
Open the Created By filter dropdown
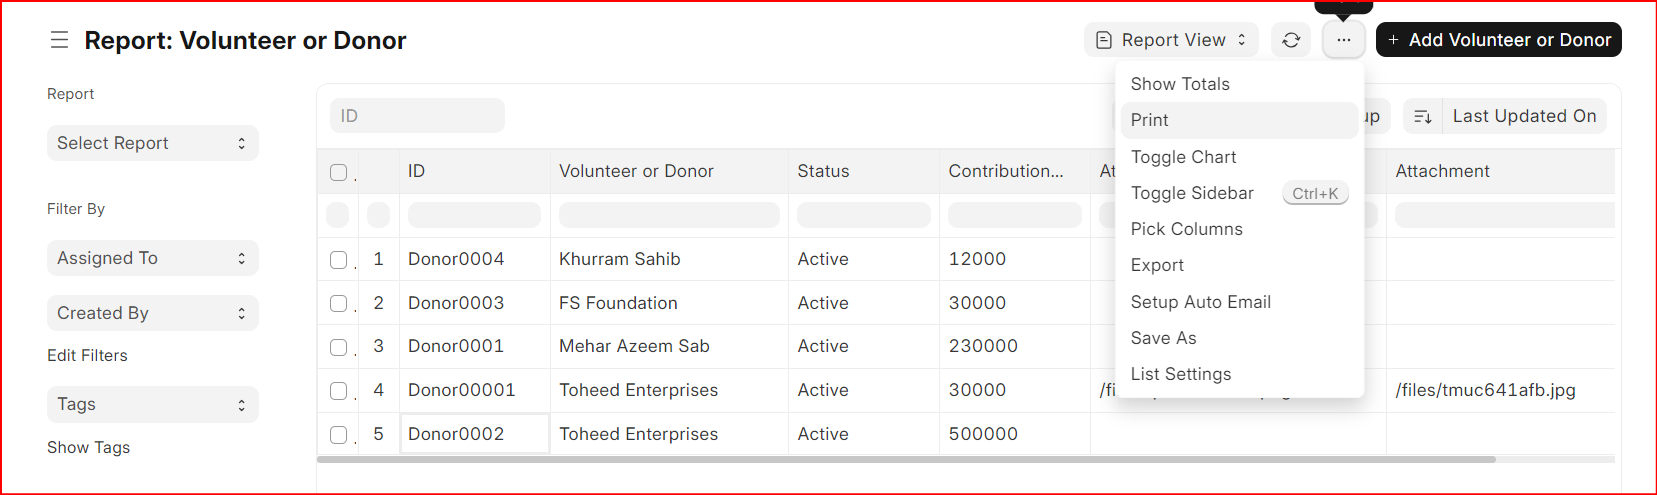[x=153, y=313]
